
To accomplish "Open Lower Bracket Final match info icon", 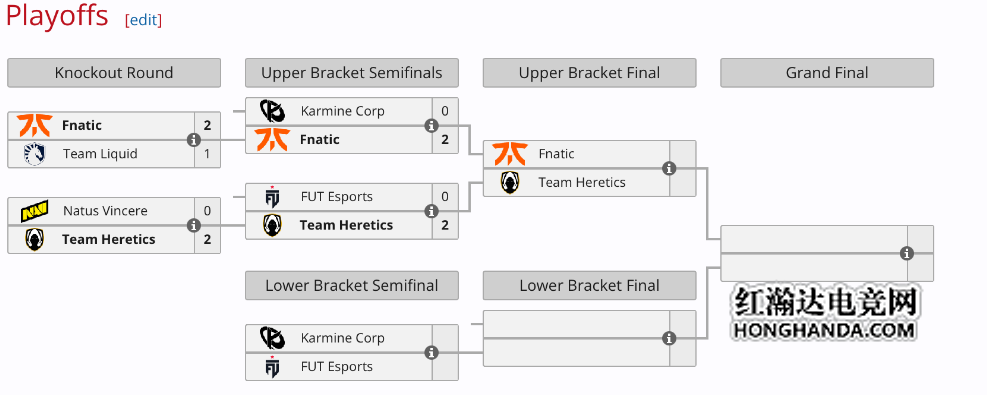I will point(669,338).
